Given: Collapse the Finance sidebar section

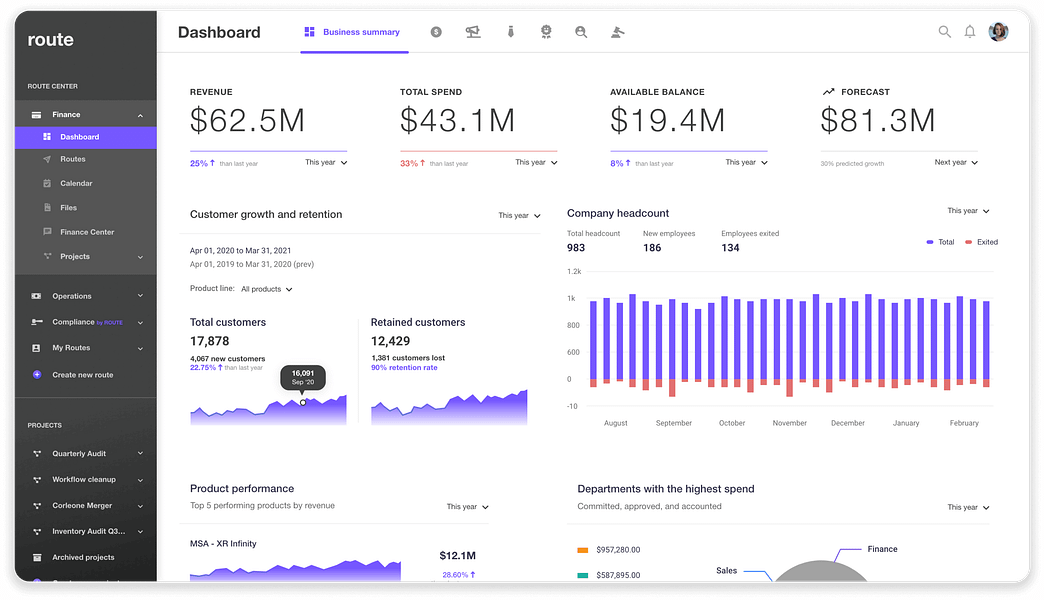Looking at the screenshot, I should coord(140,115).
